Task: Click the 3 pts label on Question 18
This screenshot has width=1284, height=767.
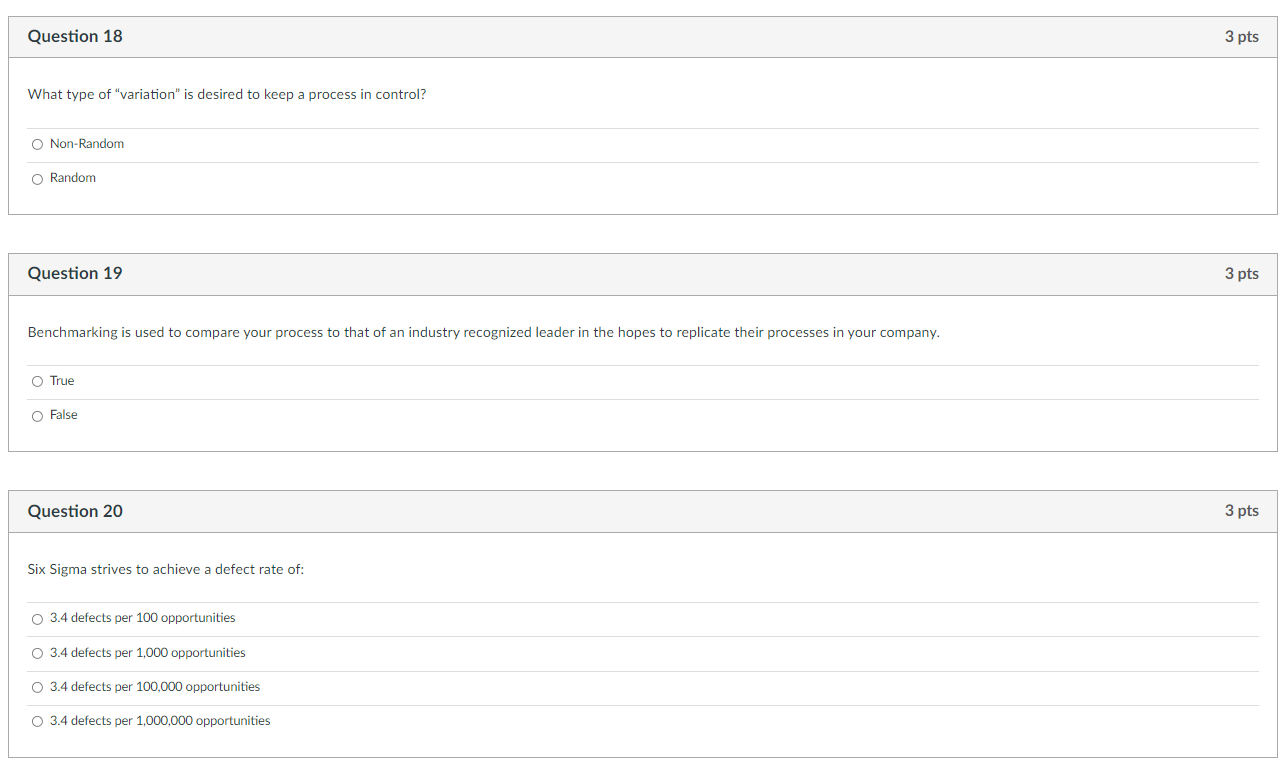Action: coord(1241,36)
